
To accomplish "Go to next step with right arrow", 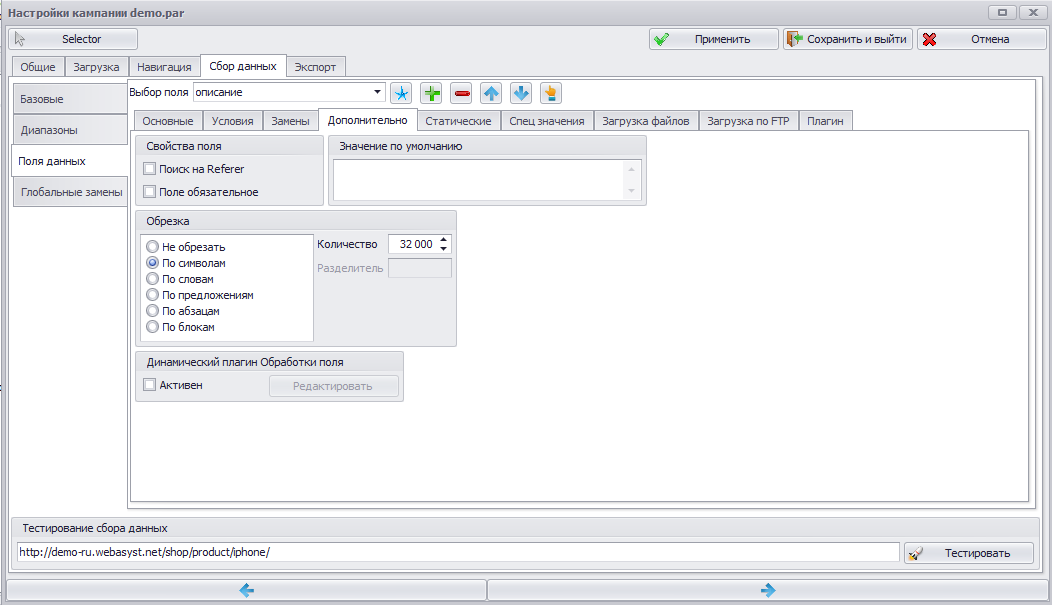I will tap(768, 590).
